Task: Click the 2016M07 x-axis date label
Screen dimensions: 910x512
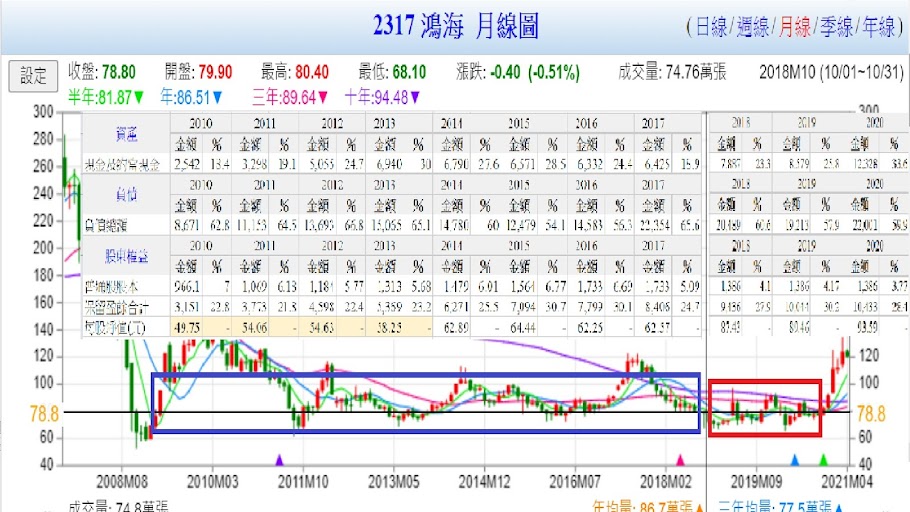Action: 575,482
